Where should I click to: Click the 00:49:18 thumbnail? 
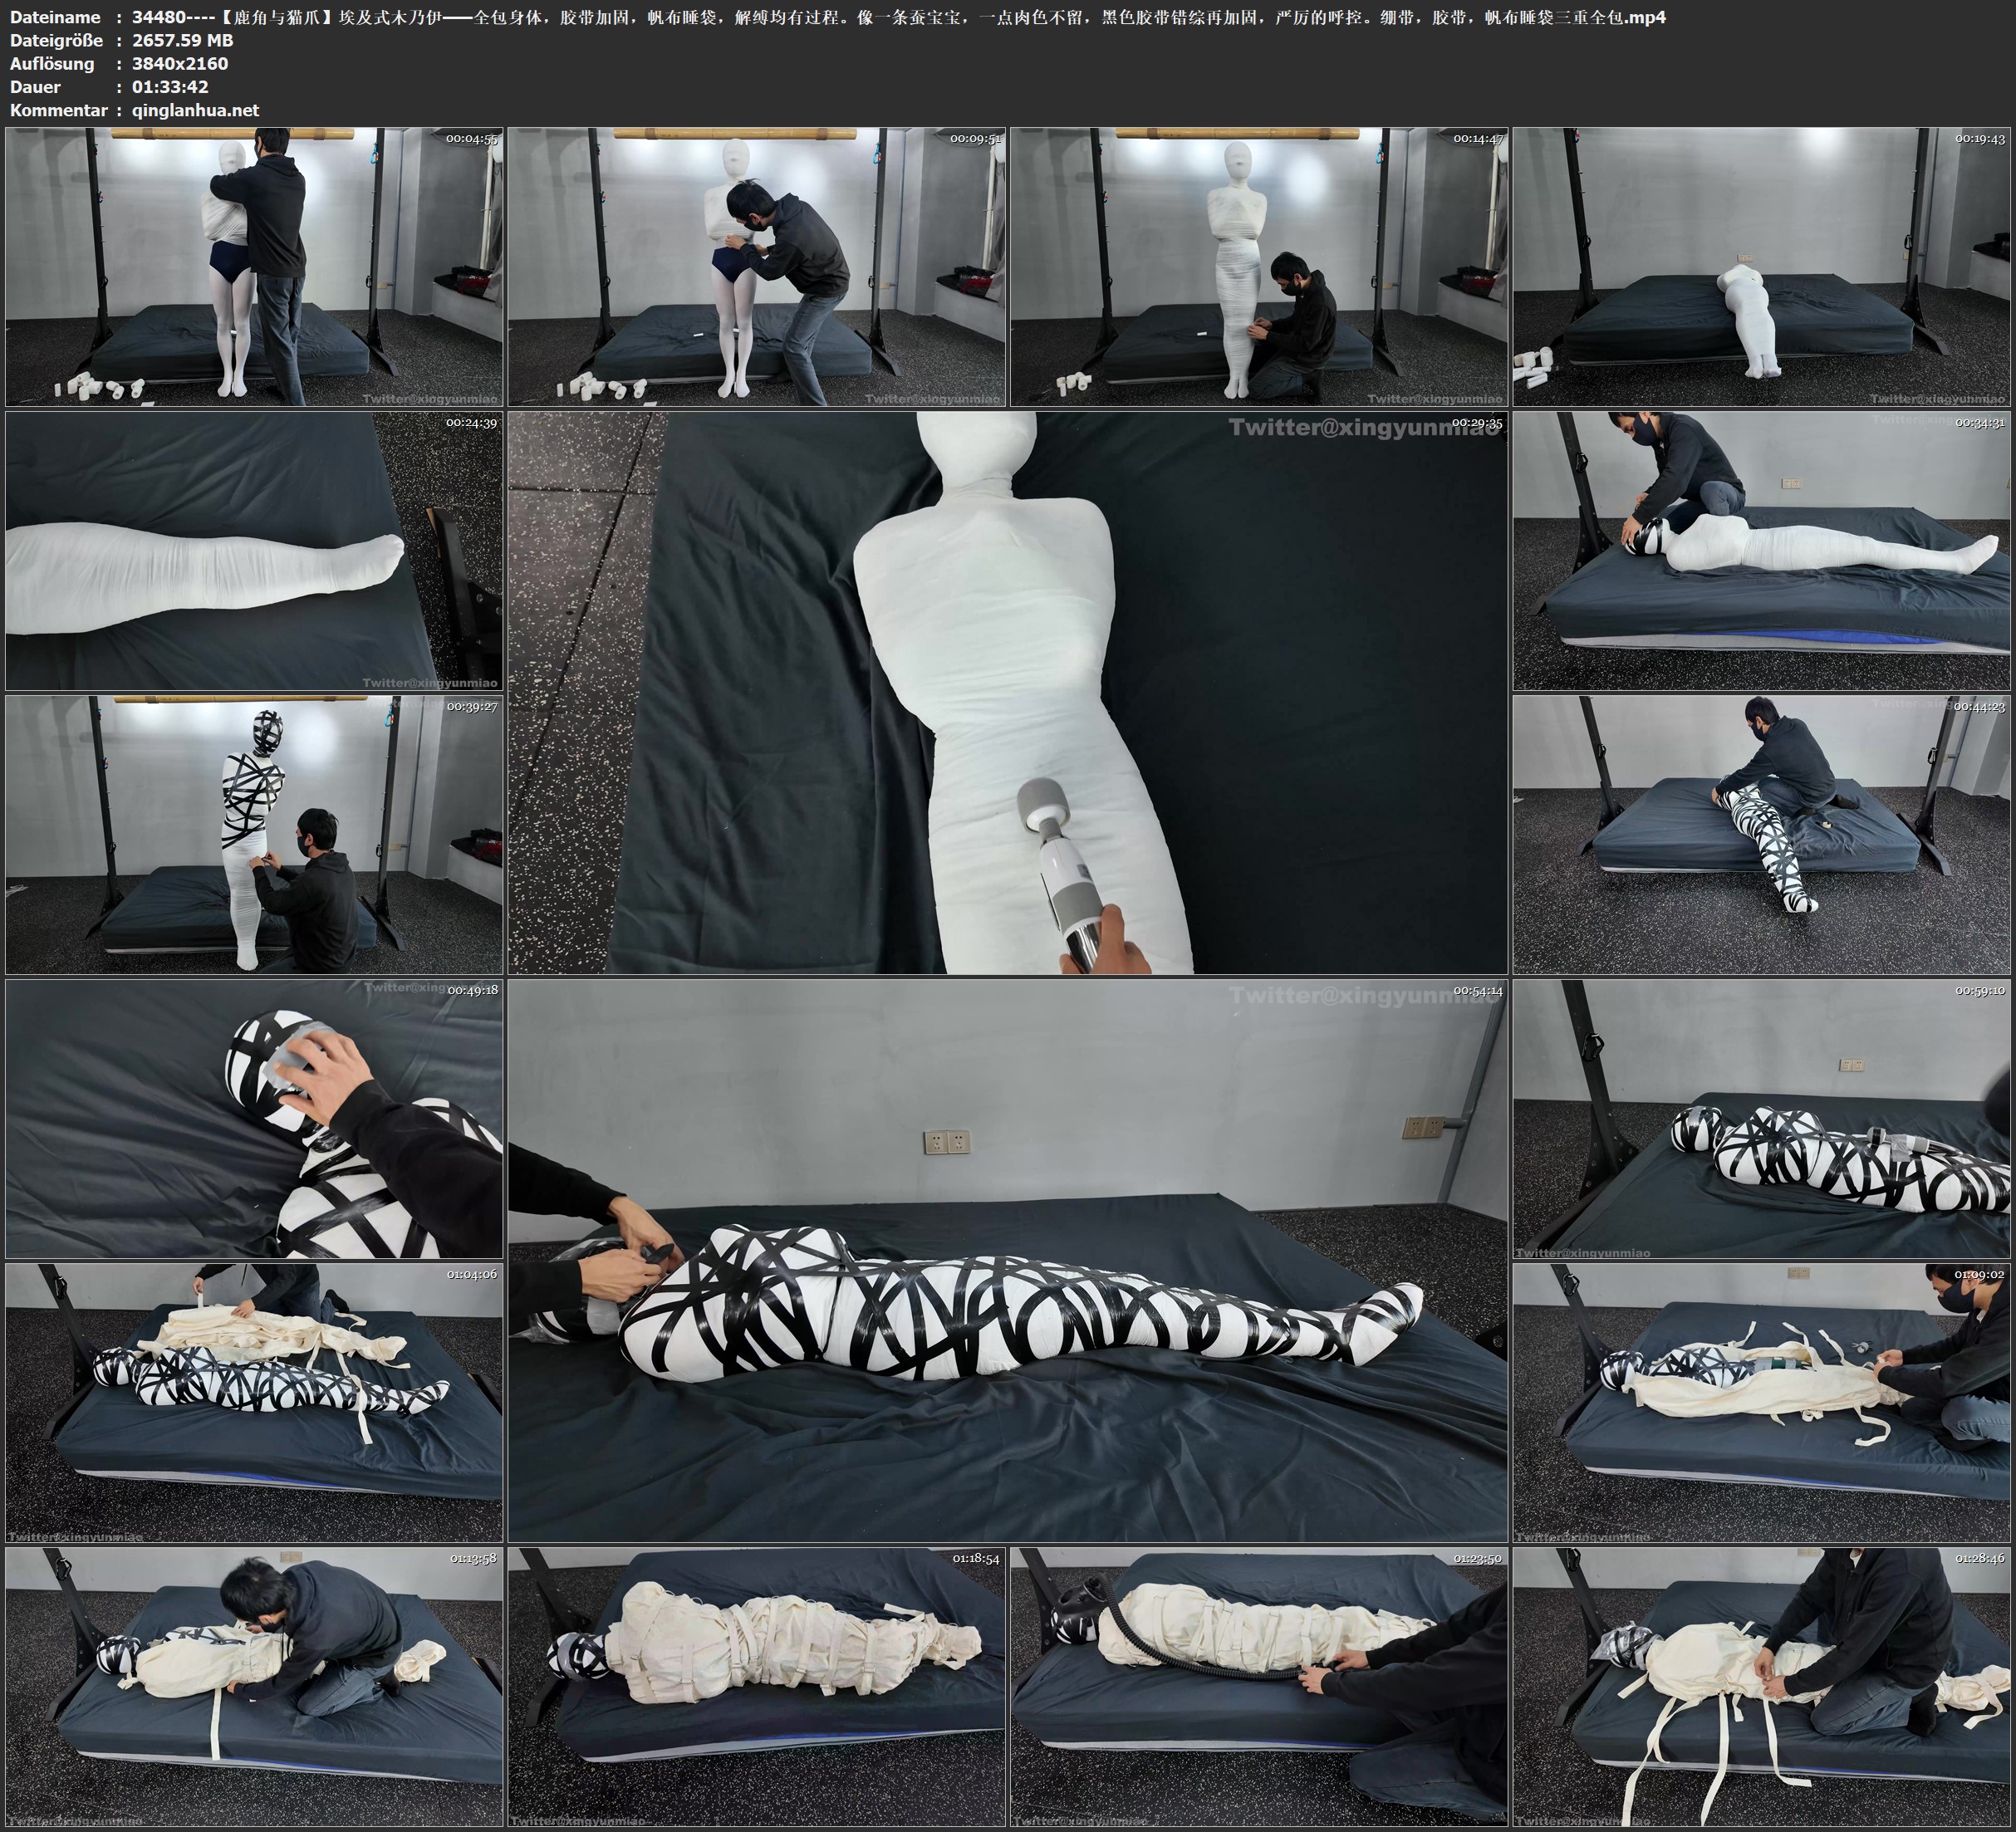tap(254, 1118)
